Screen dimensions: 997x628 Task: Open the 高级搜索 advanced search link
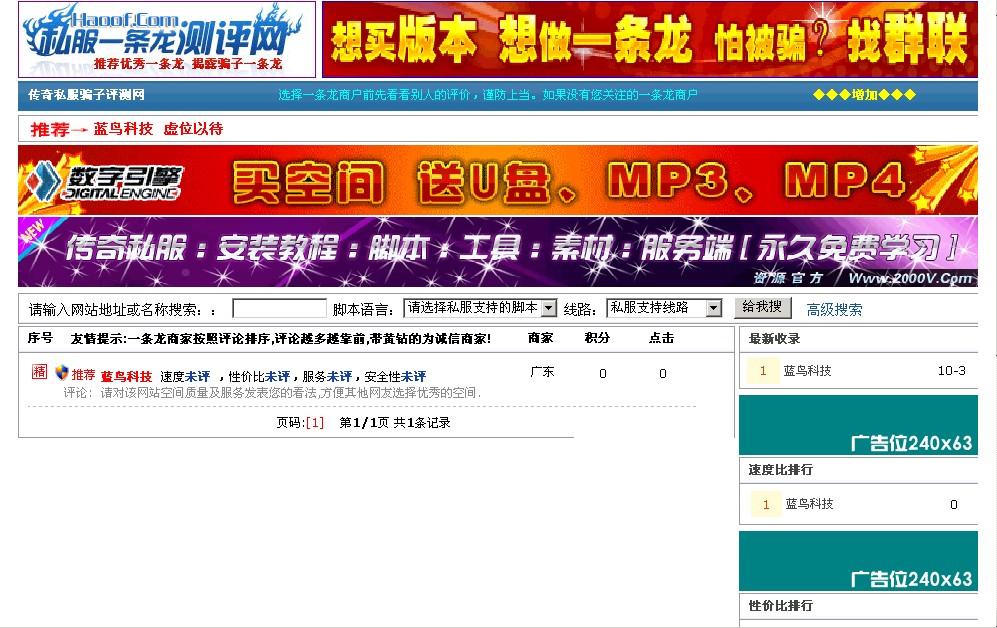point(834,310)
